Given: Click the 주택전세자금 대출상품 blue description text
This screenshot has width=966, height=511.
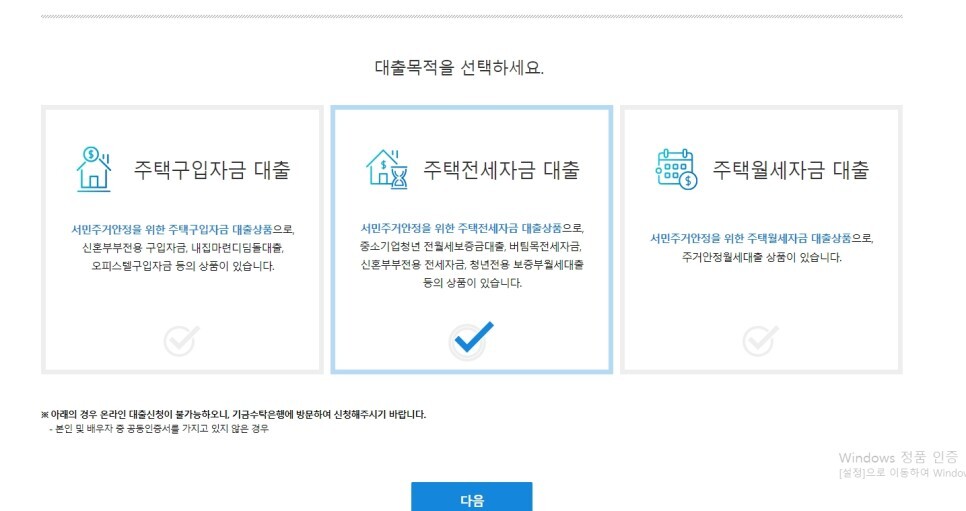Looking at the screenshot, I should pyautogui.click(x=461, y=228).
